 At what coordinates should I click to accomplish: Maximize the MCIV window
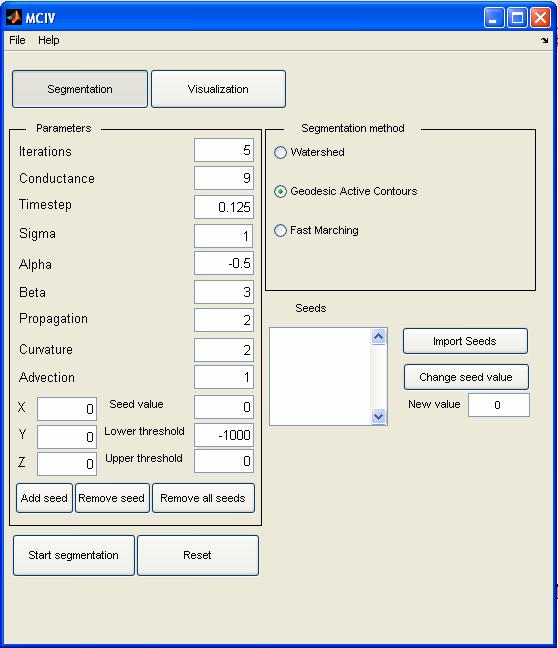click(517, 18)
